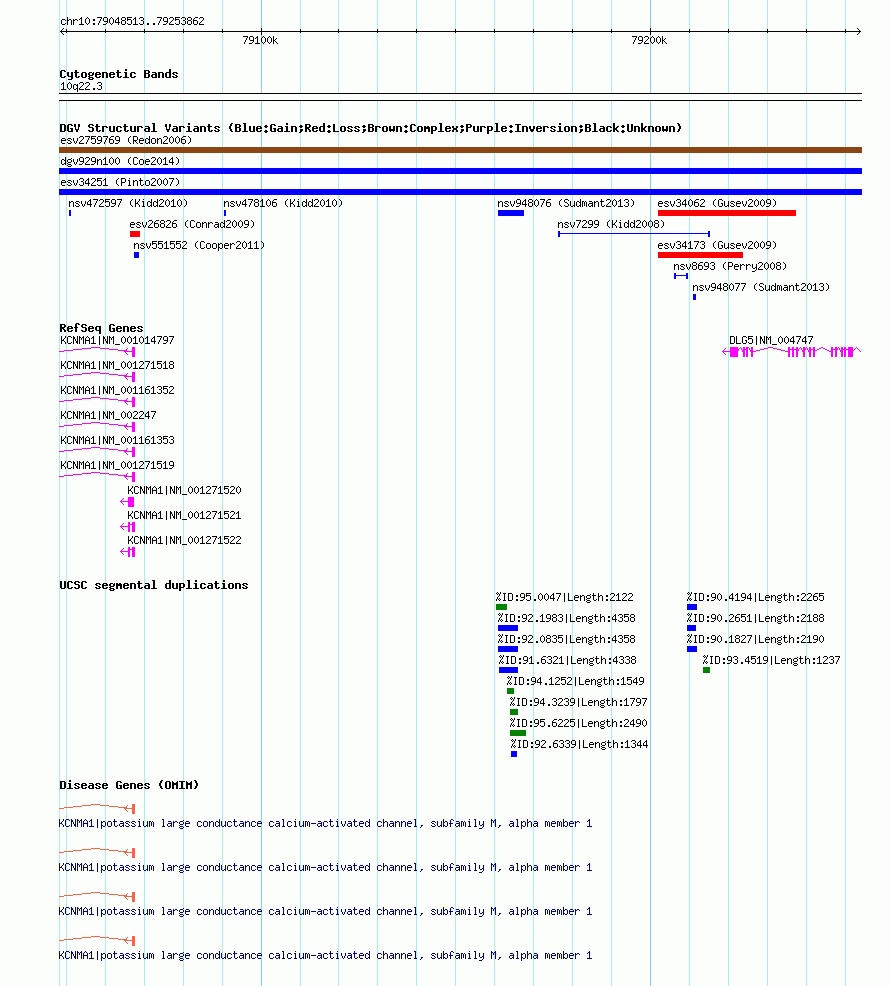Click the esv34251 (Pinto2007) blue bar
890x986 pixels.
pos(460,192)
